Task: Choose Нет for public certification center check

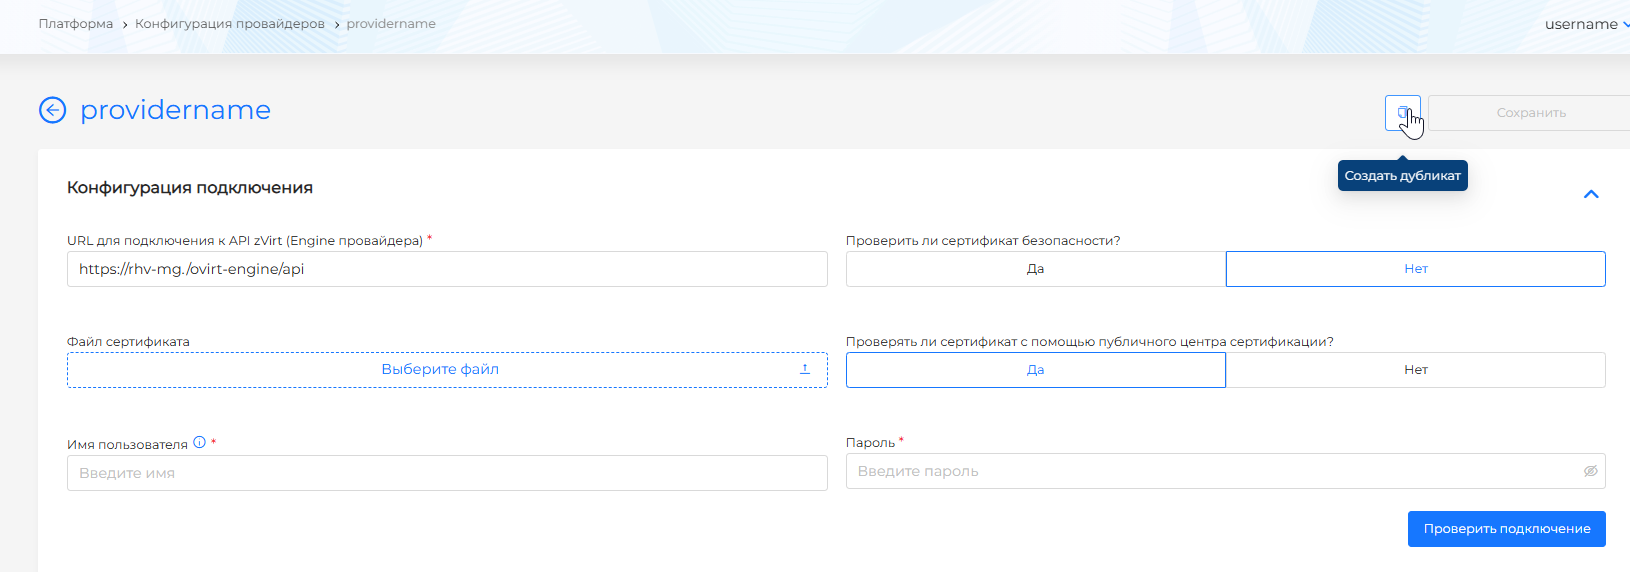Action: click(1415, 370)
